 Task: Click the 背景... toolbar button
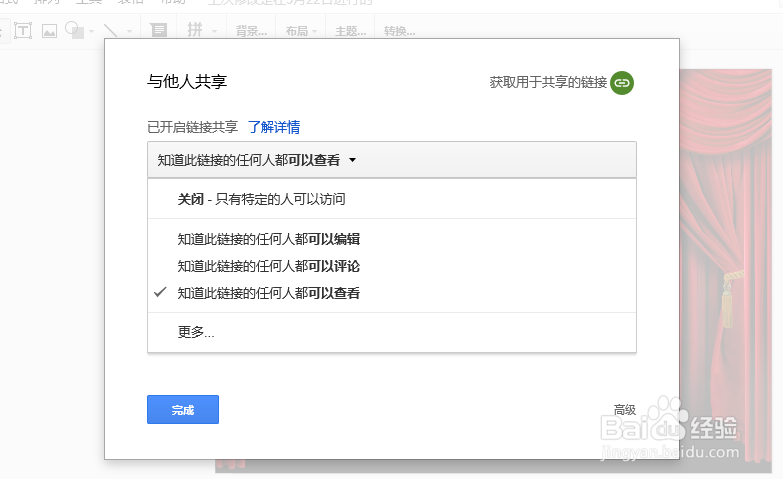pos(251,31)
